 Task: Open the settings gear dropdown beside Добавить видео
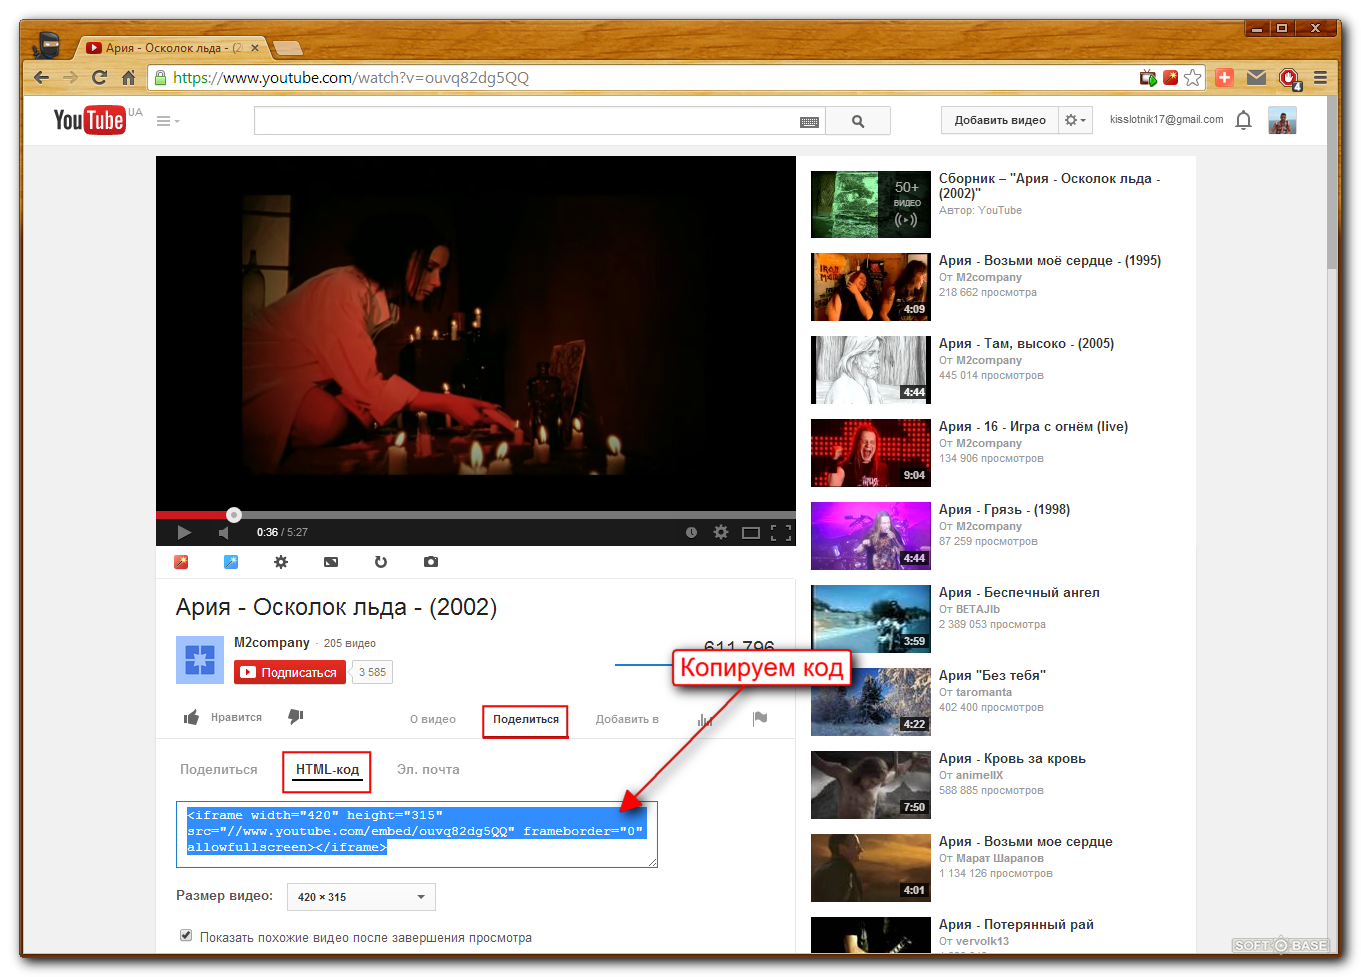click(1075, 120)
